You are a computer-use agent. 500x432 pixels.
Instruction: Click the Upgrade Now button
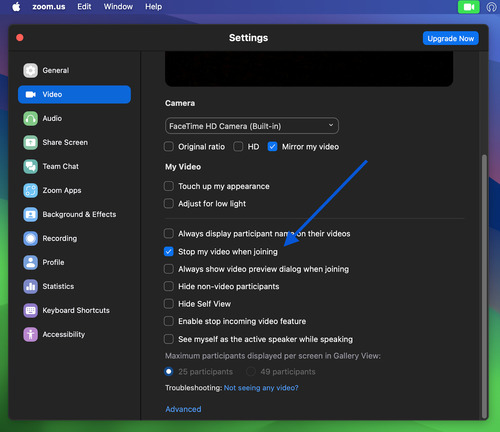pos(451,38)
